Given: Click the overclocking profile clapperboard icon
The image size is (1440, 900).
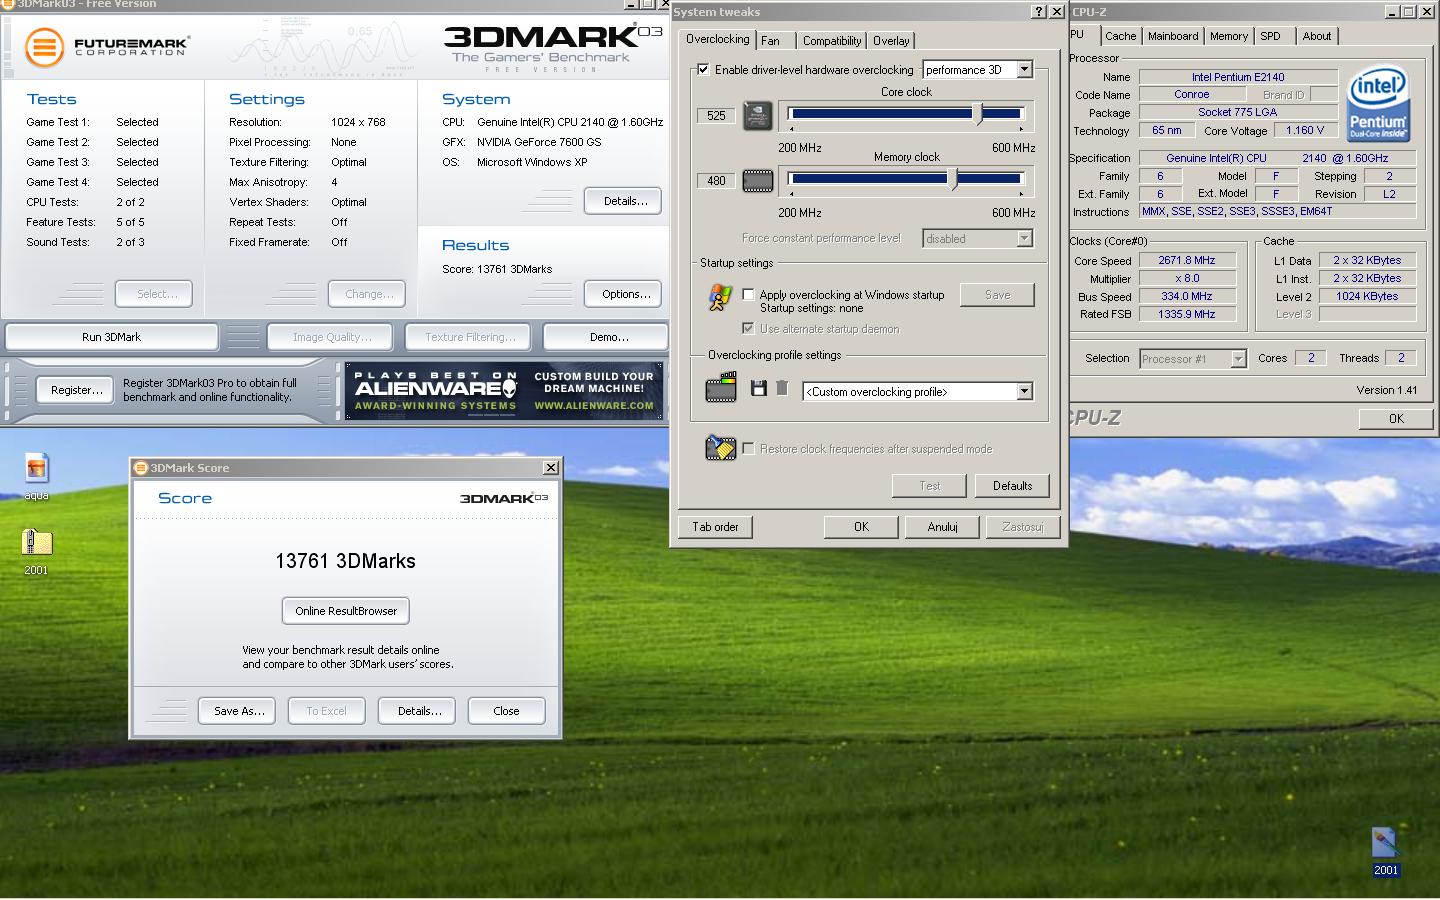Looking at the screenshot, I should pyautogui.click(x=721, y=388).
